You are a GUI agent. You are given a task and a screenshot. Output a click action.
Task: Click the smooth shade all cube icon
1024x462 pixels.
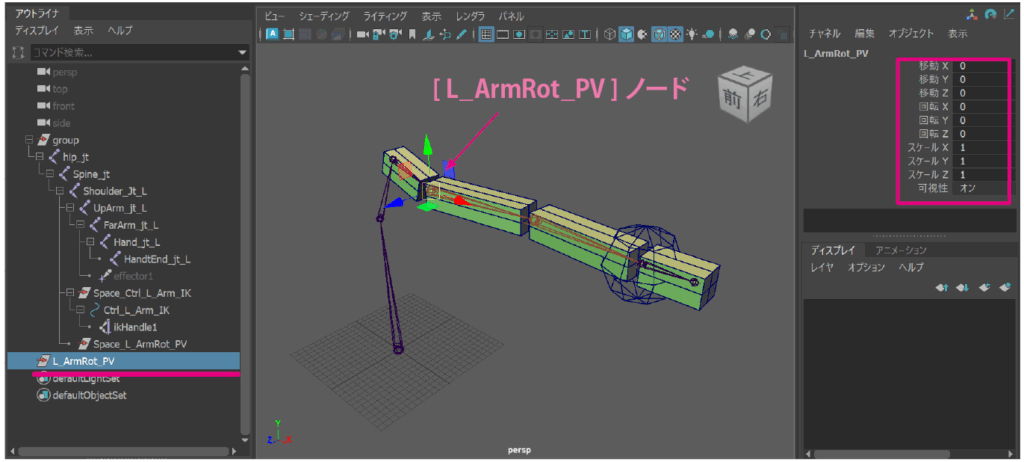(x=626, y=34)
